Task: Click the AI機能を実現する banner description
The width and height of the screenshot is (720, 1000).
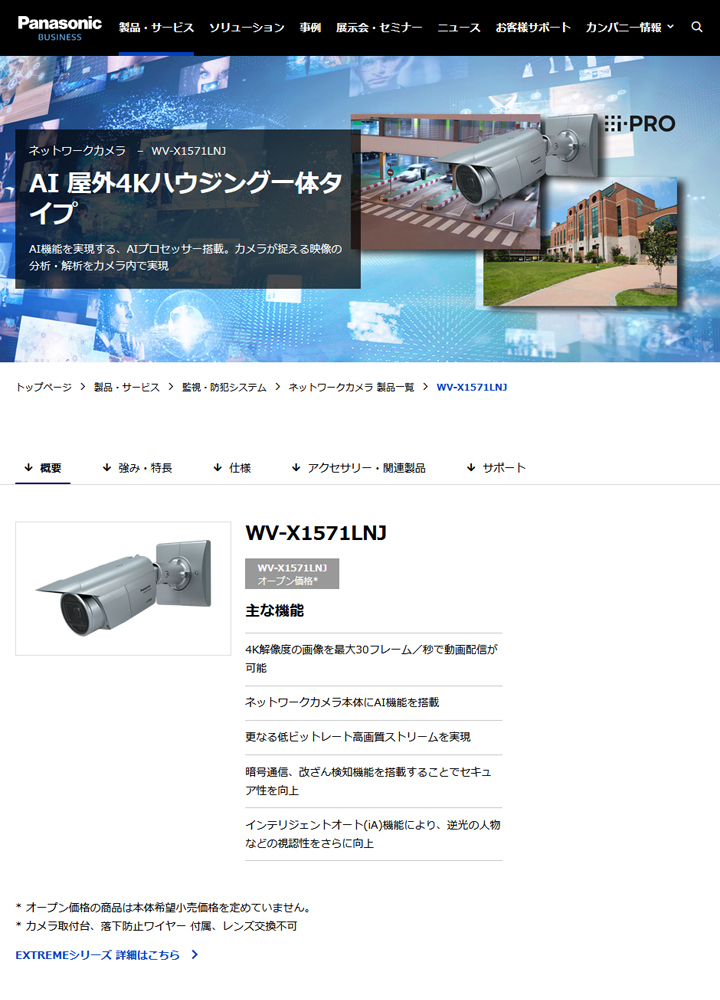Action: coord(186,257)
